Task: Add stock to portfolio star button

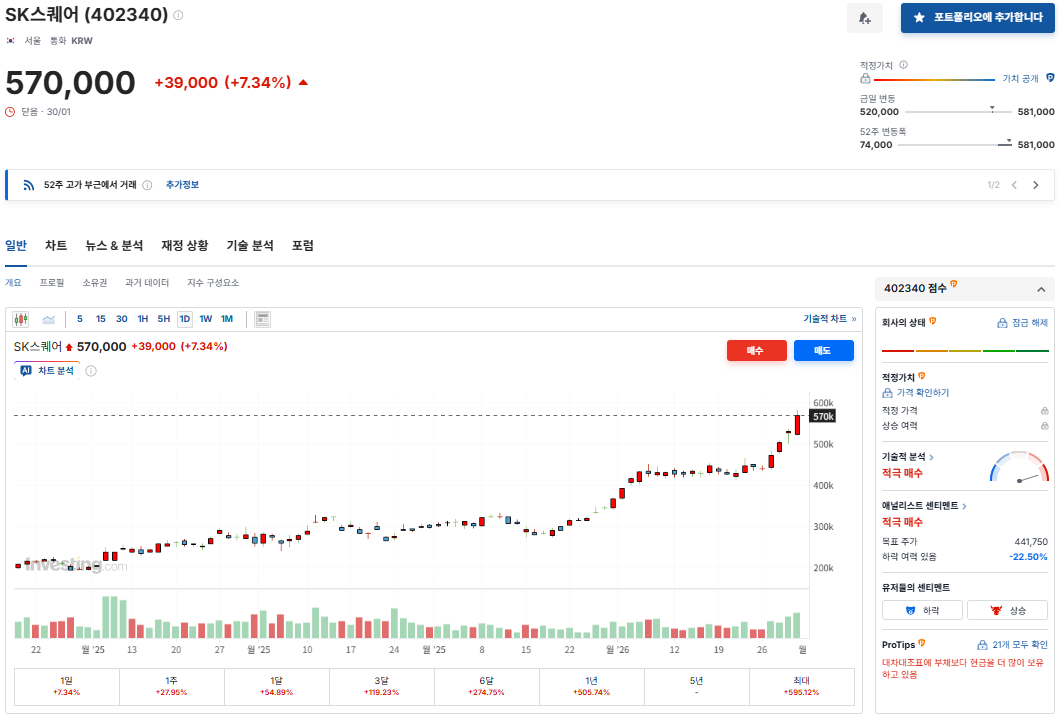Action: 977,18
